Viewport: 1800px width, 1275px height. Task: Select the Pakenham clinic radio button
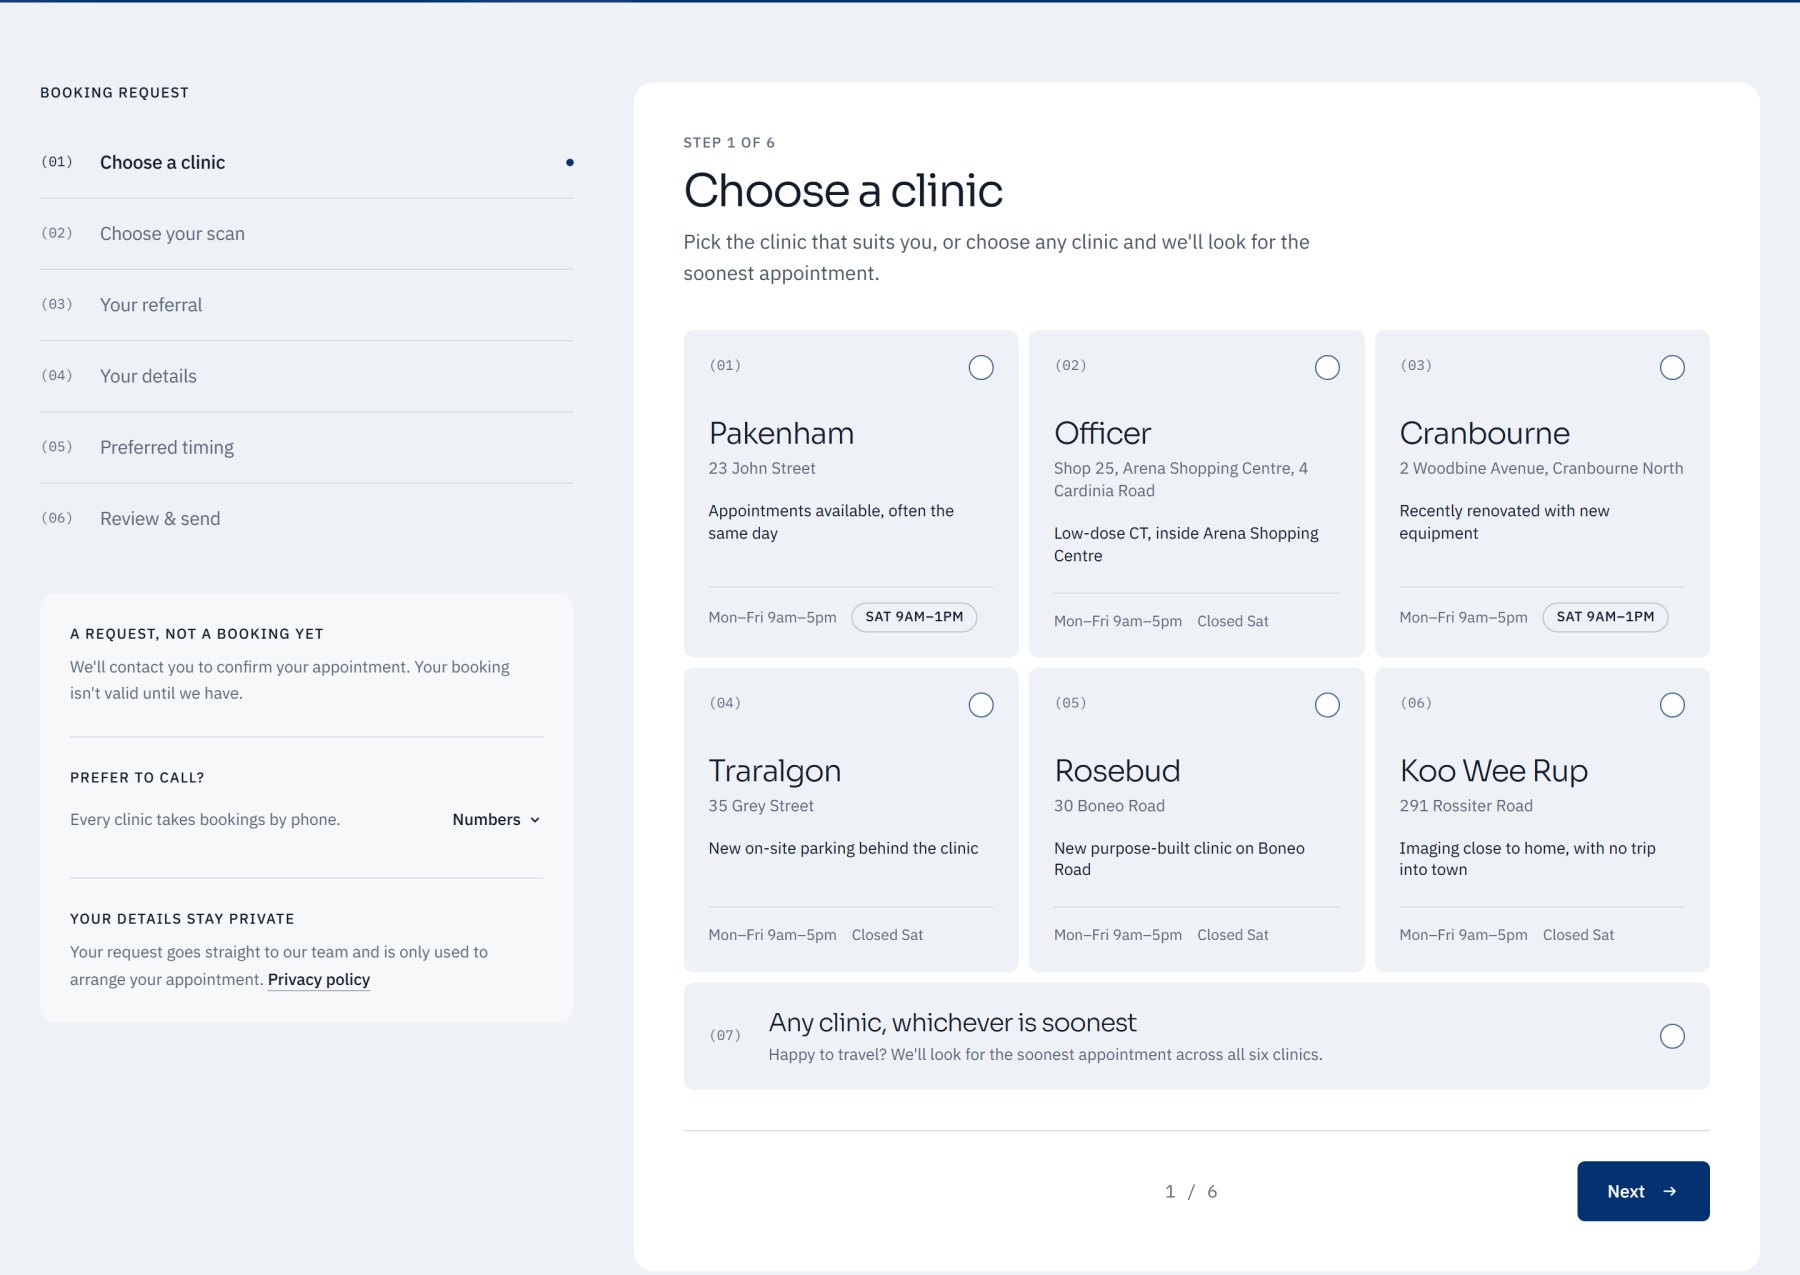tap(981, 367)
